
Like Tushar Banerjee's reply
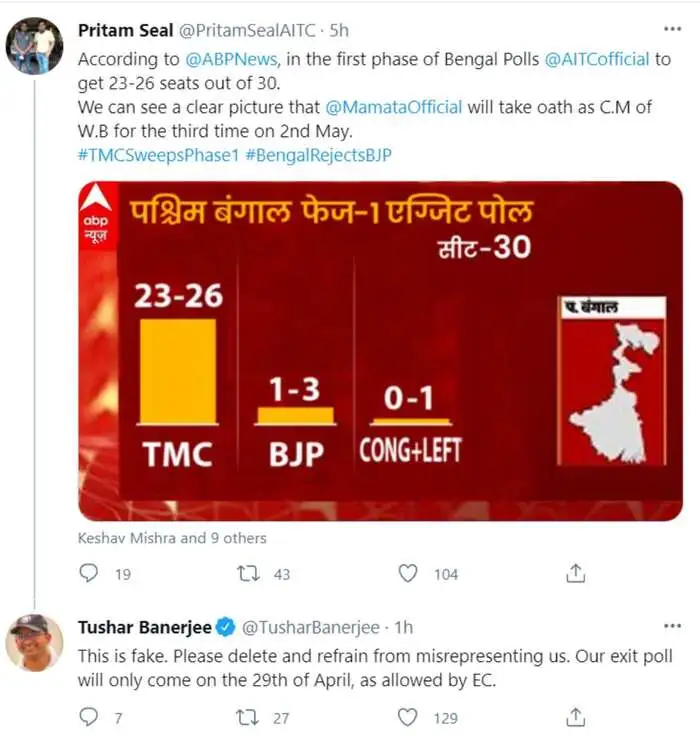[408, 717]
